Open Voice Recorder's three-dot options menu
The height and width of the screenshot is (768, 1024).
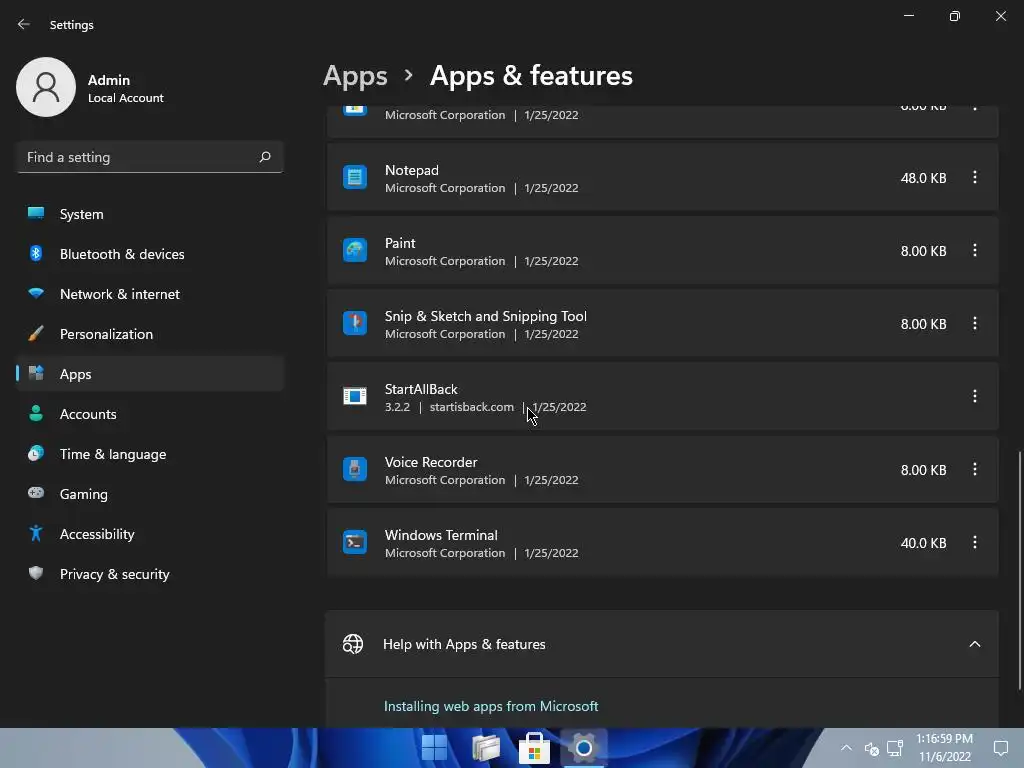pyautogui.click(x=974, y=470)
